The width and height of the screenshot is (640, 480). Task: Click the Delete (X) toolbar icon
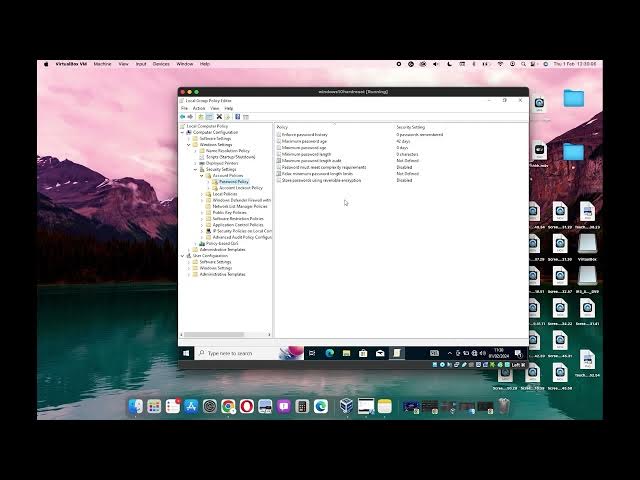coord(219,117)
